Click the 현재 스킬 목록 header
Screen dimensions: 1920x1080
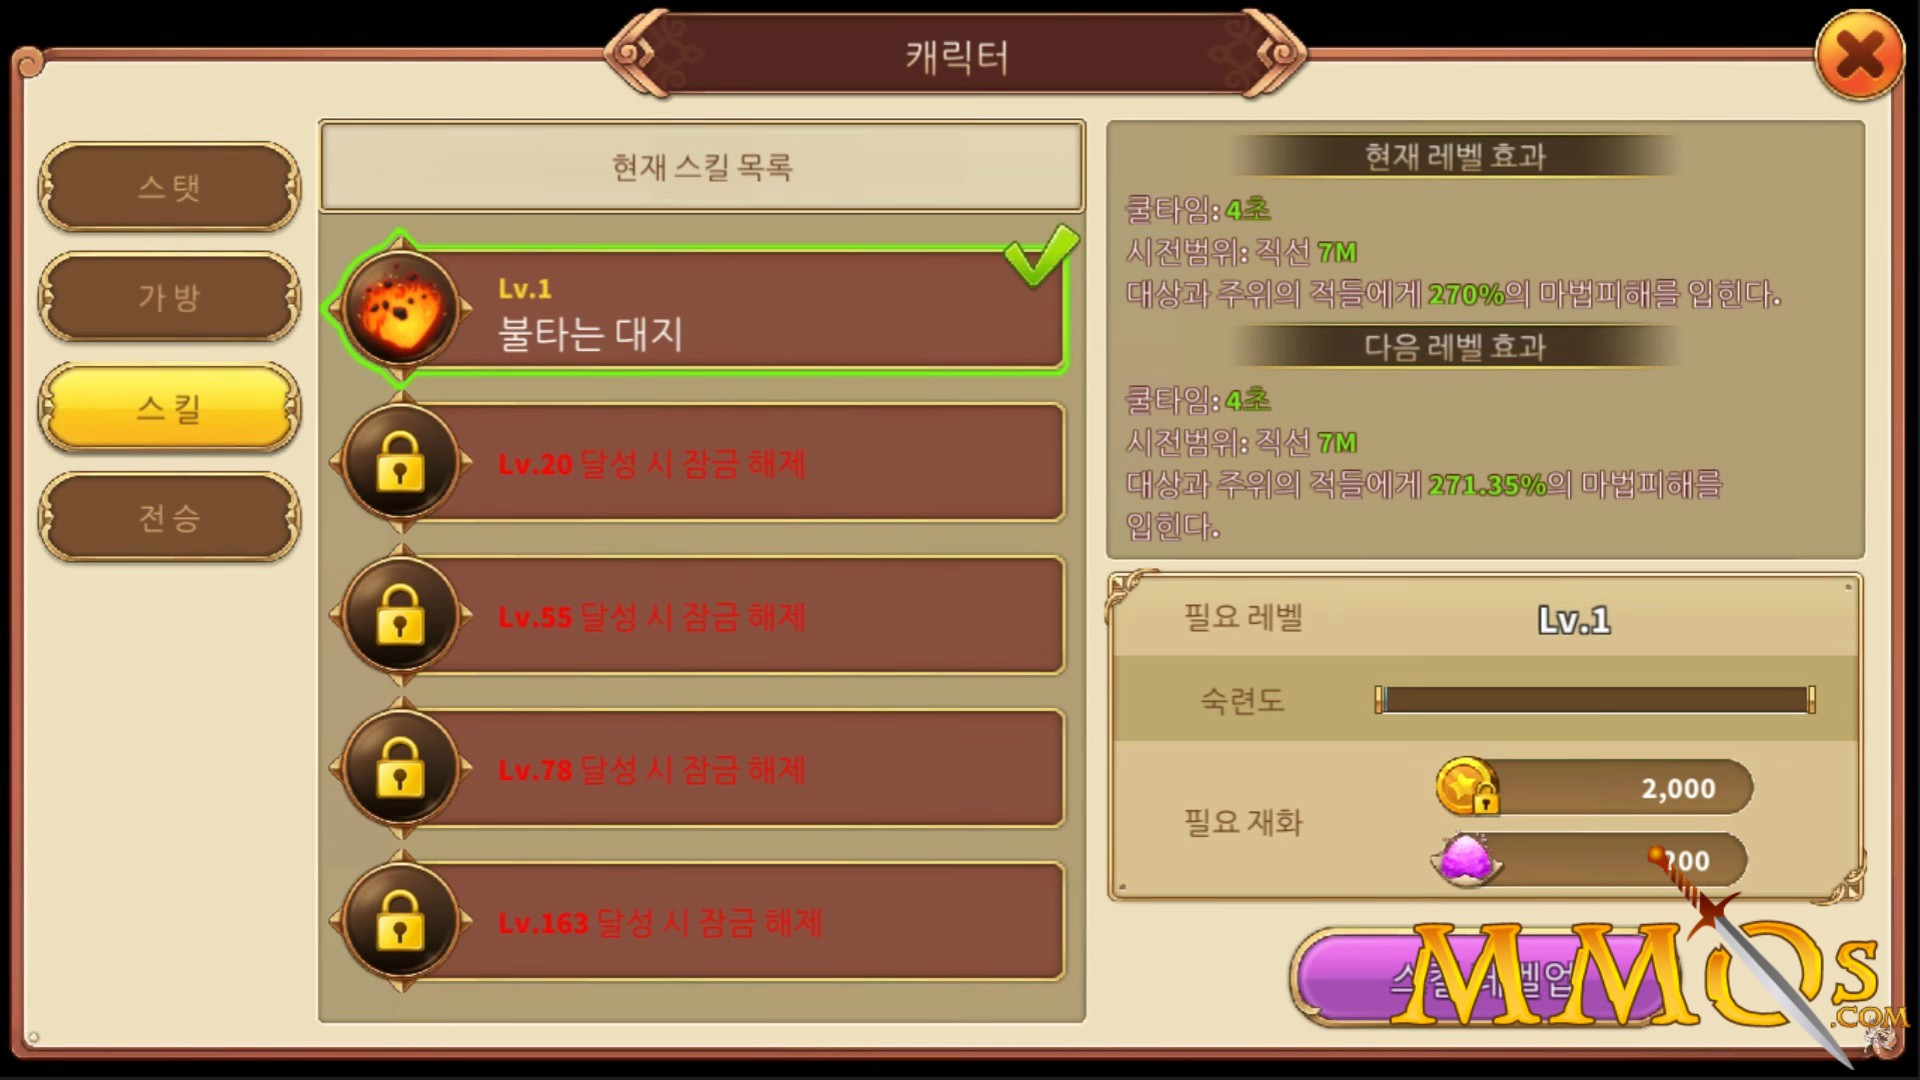pos(702,167)
